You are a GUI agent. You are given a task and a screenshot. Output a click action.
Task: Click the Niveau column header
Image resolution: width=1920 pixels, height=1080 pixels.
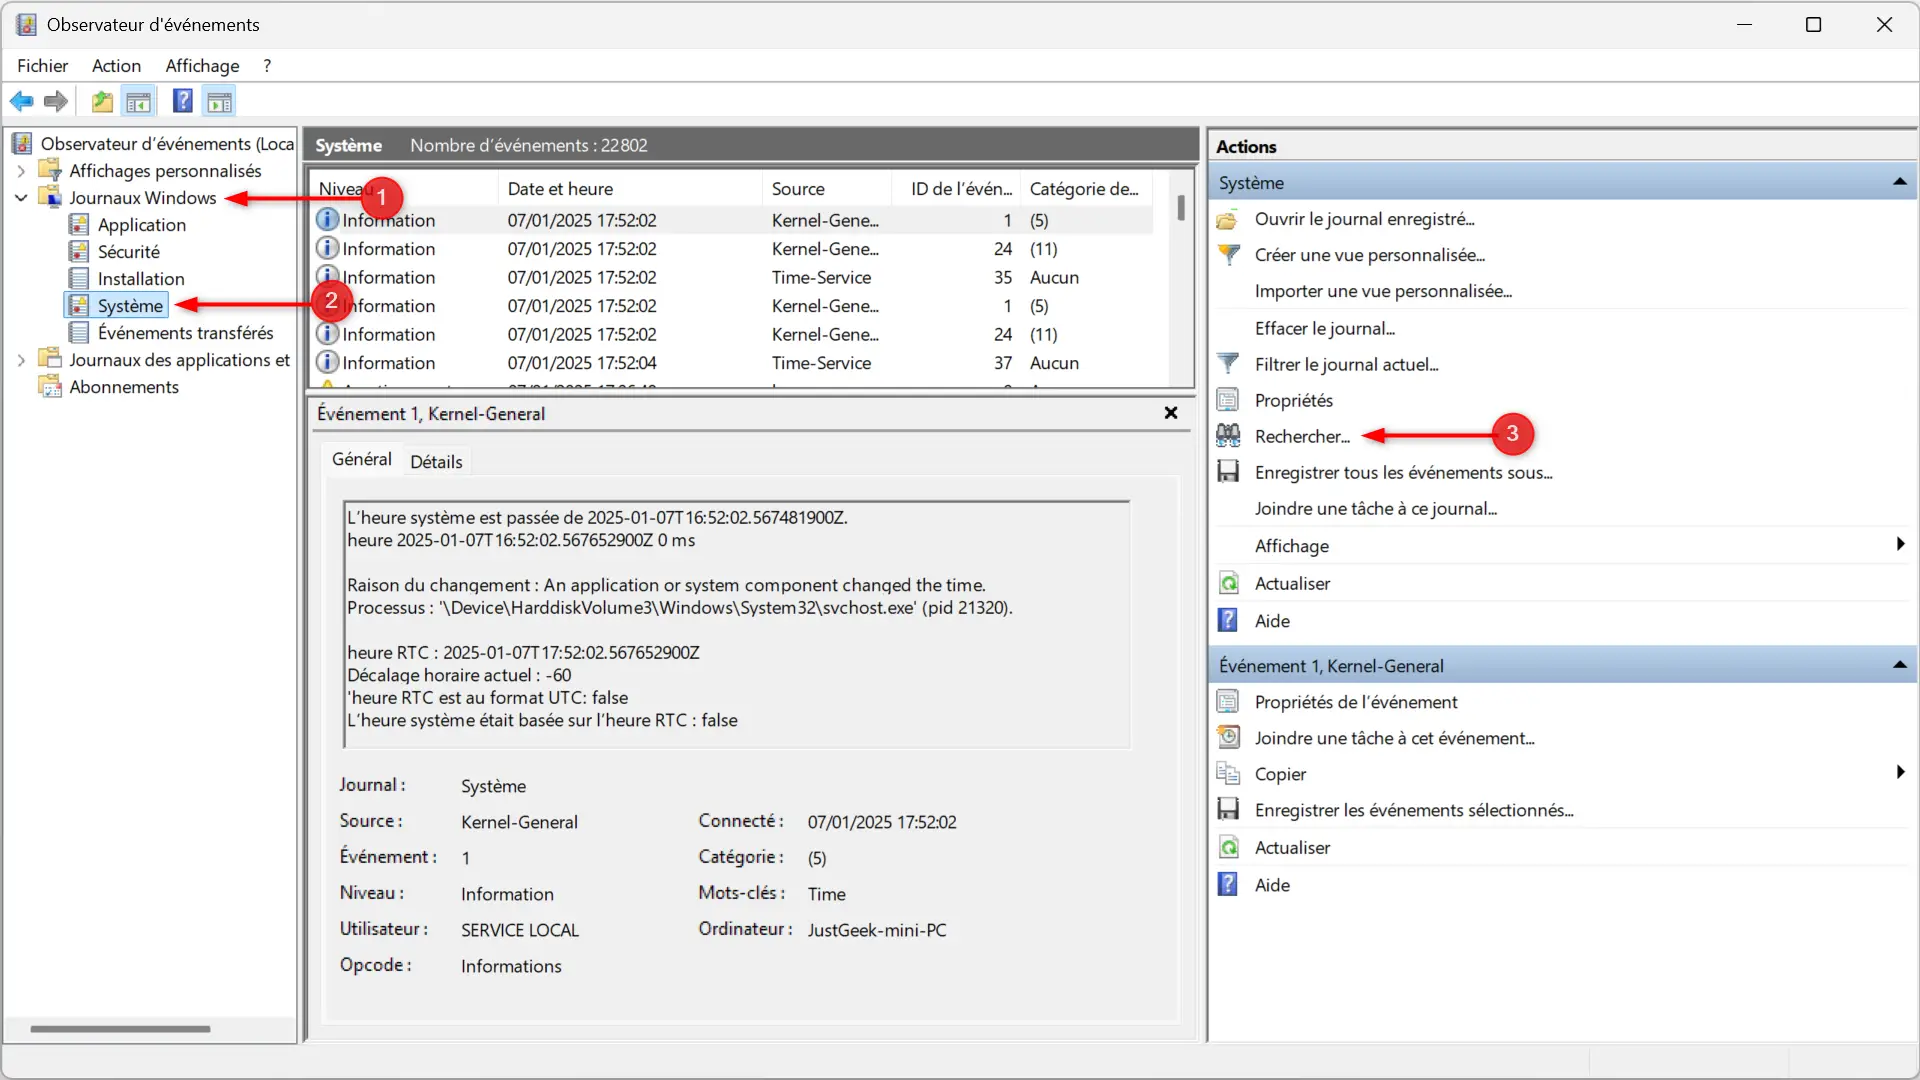(x=404, y=189)
